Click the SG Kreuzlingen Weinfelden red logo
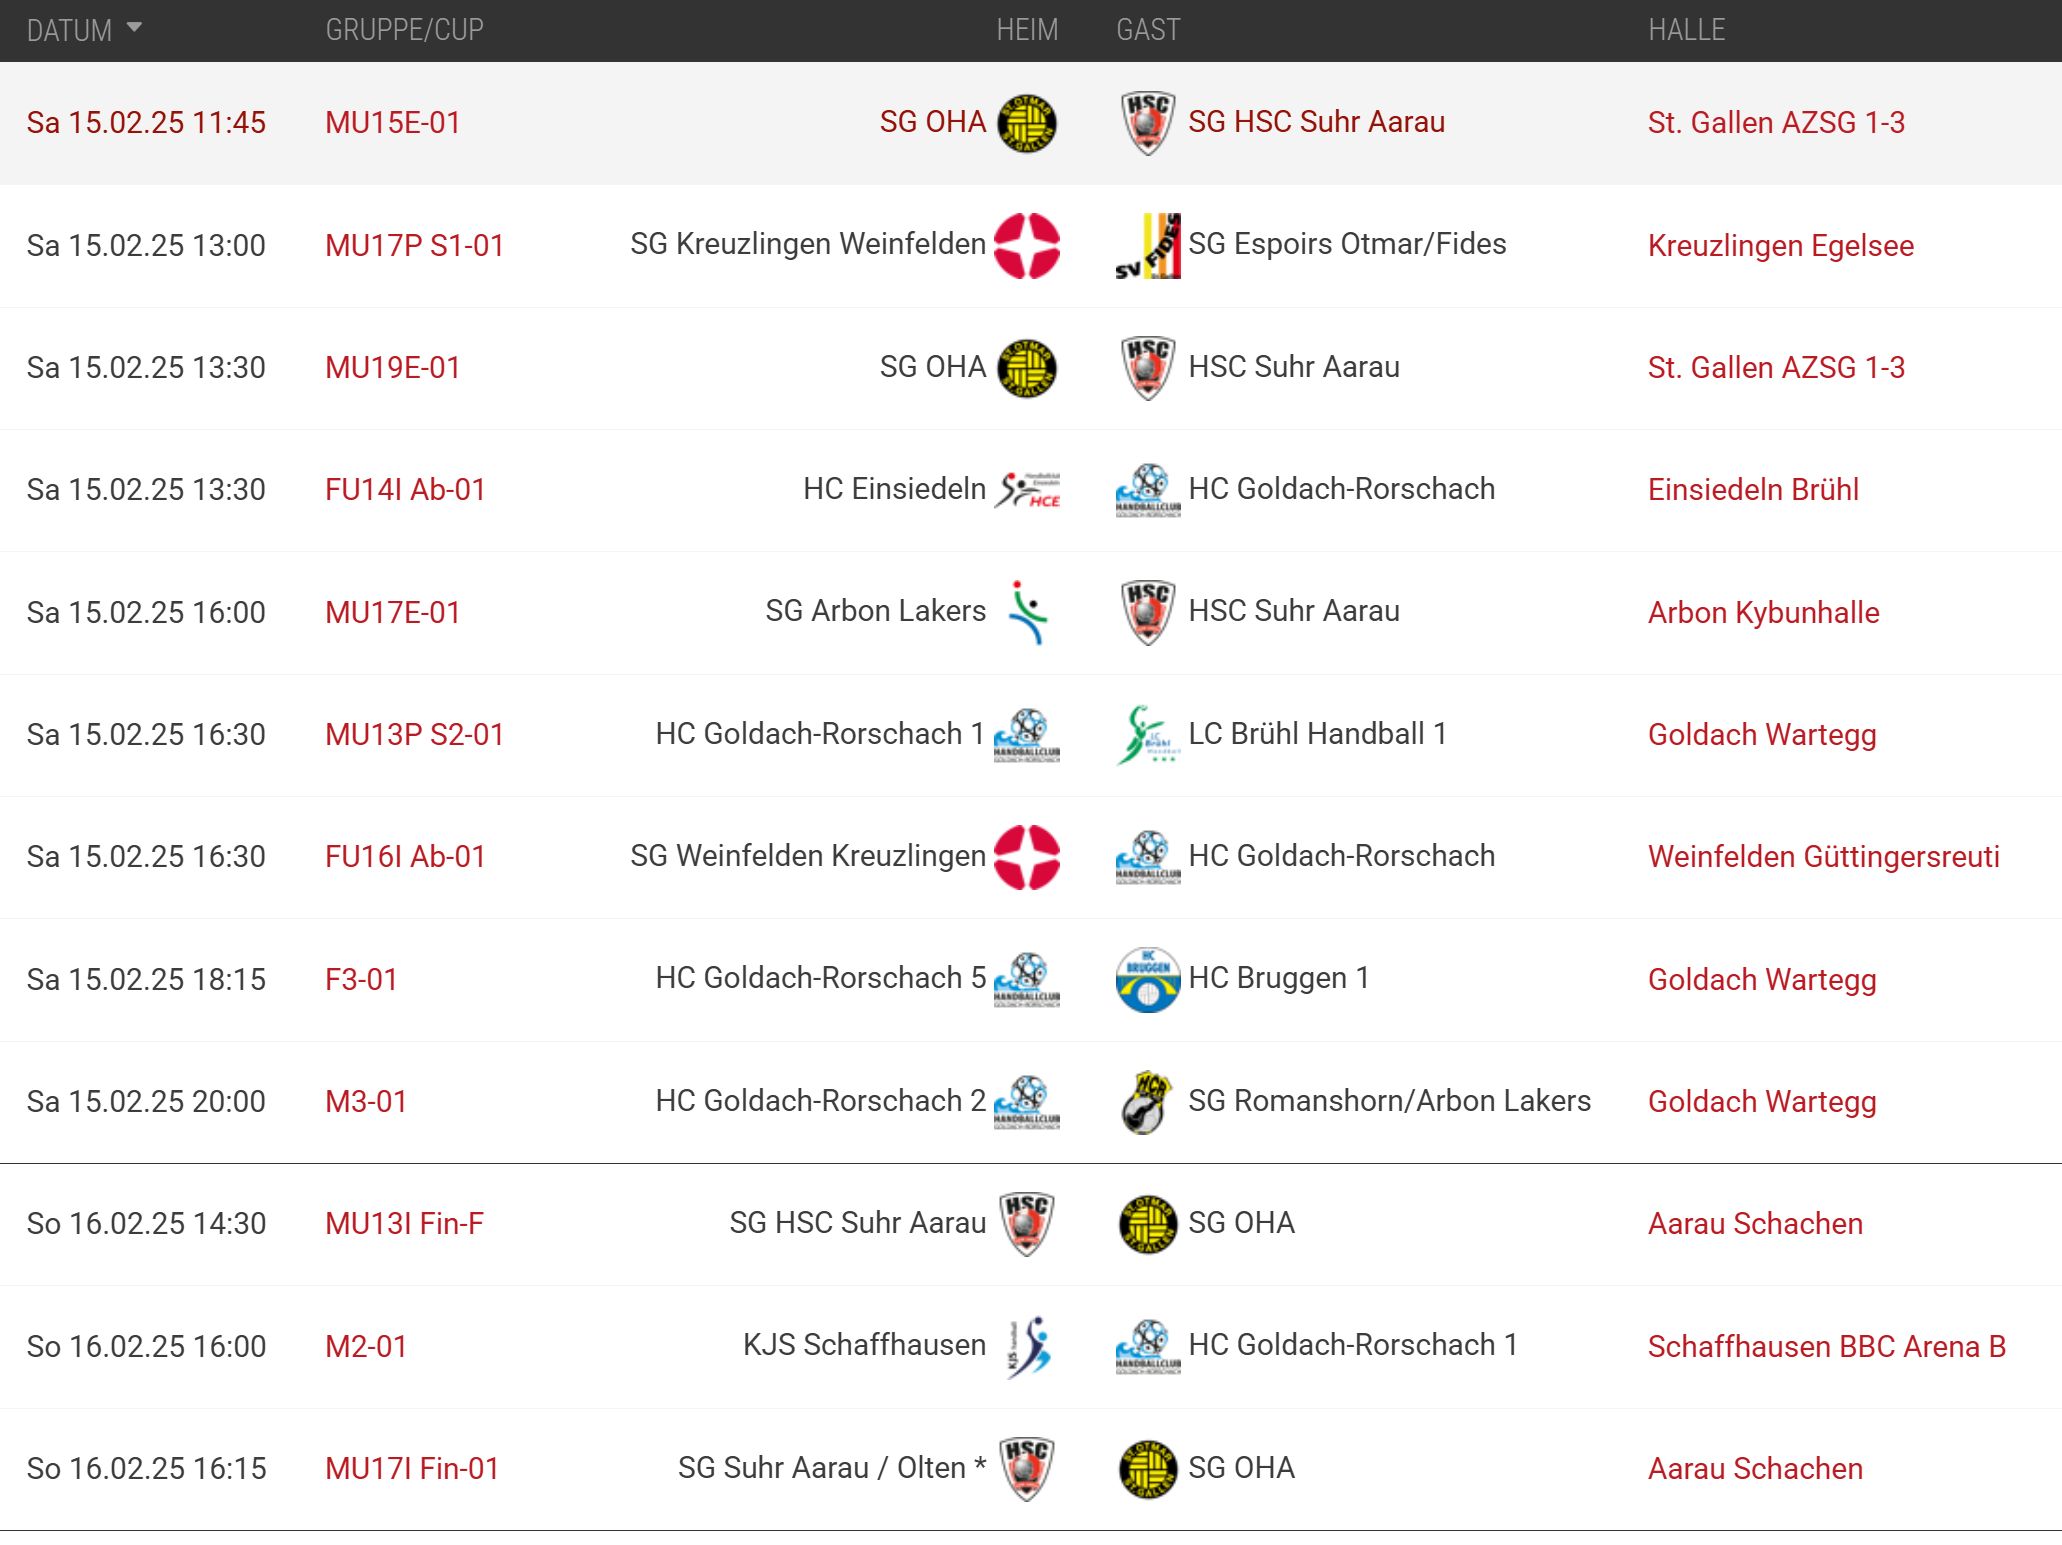 [1026, 245]
